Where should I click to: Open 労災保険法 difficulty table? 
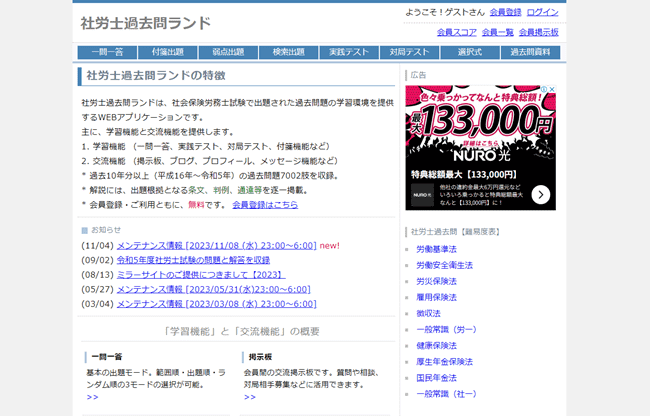pyautogui.click(x=436, y=281)
